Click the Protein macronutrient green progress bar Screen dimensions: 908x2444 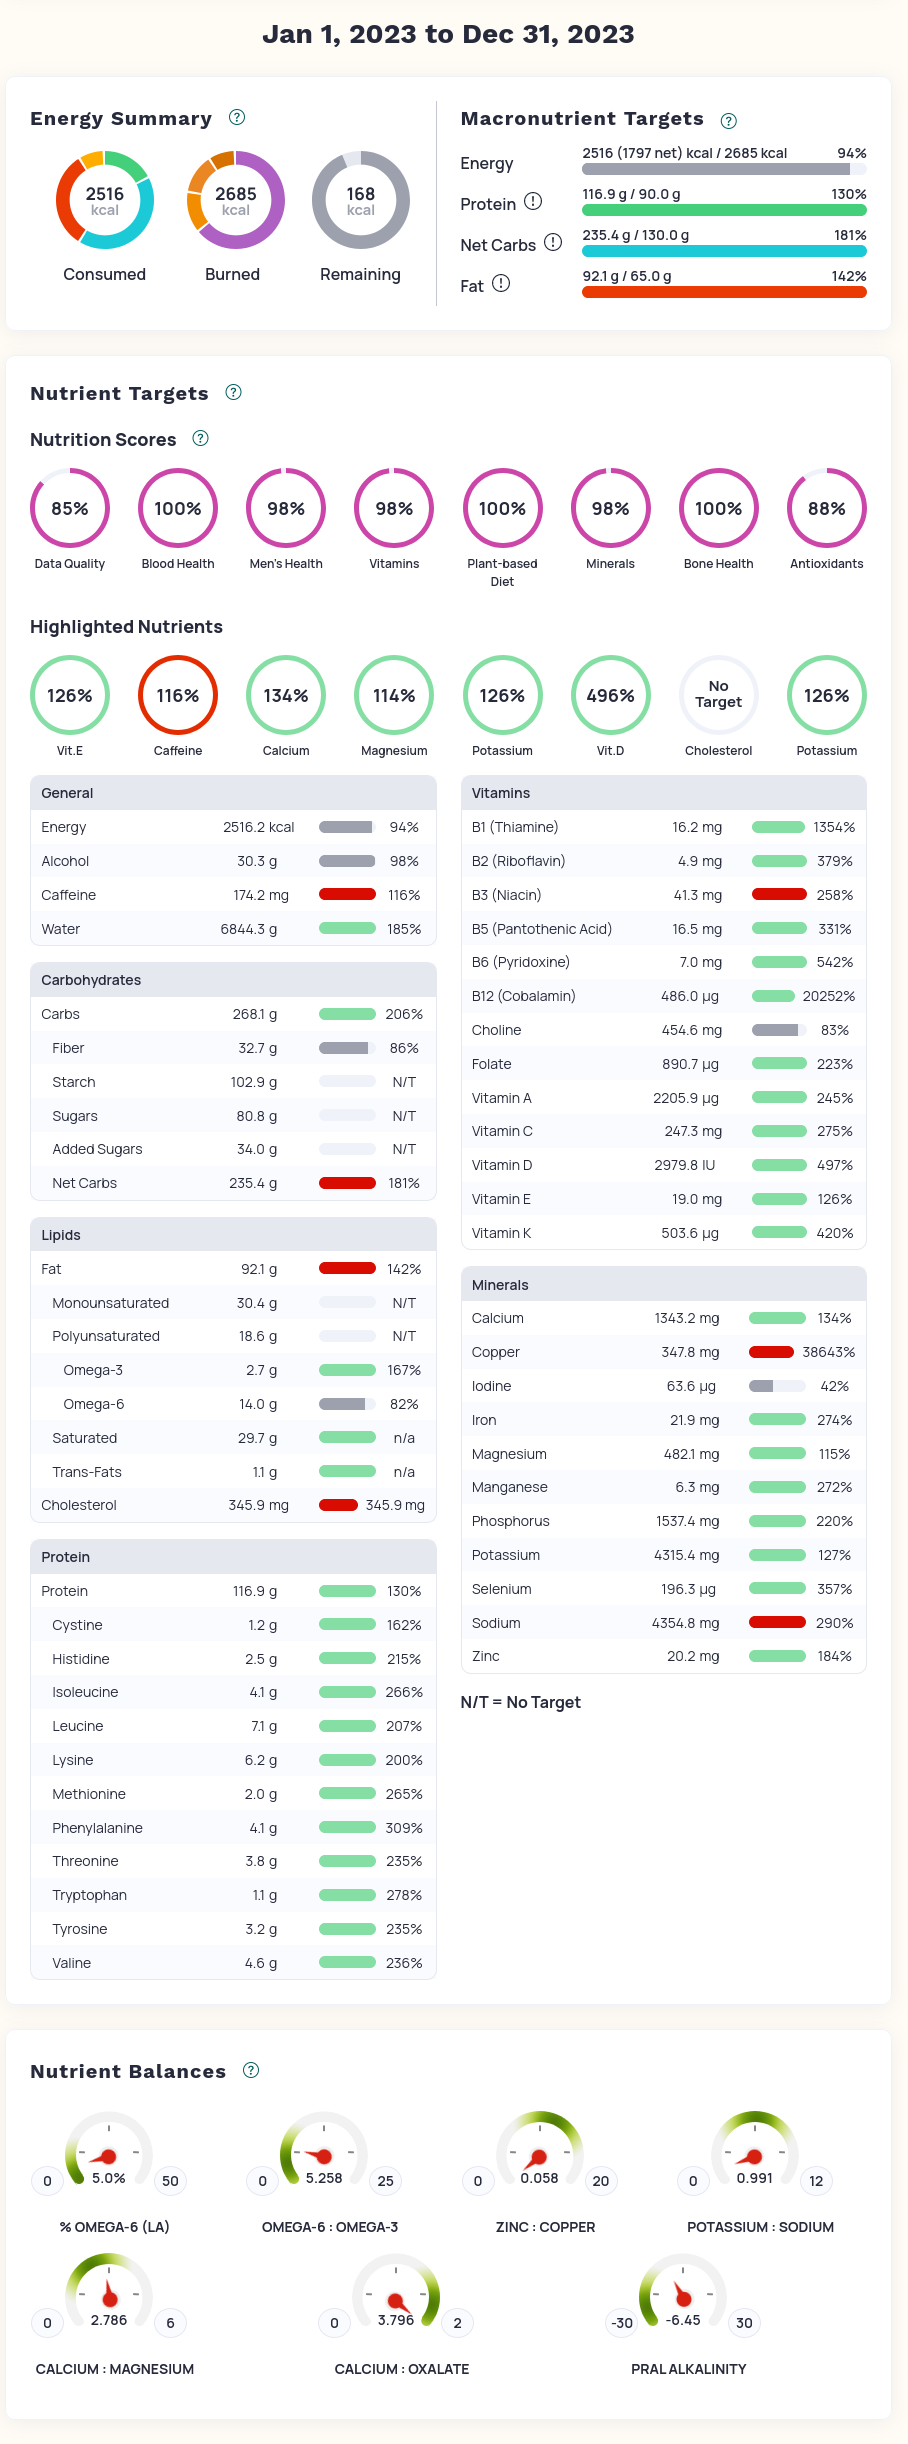pos(724,210)
